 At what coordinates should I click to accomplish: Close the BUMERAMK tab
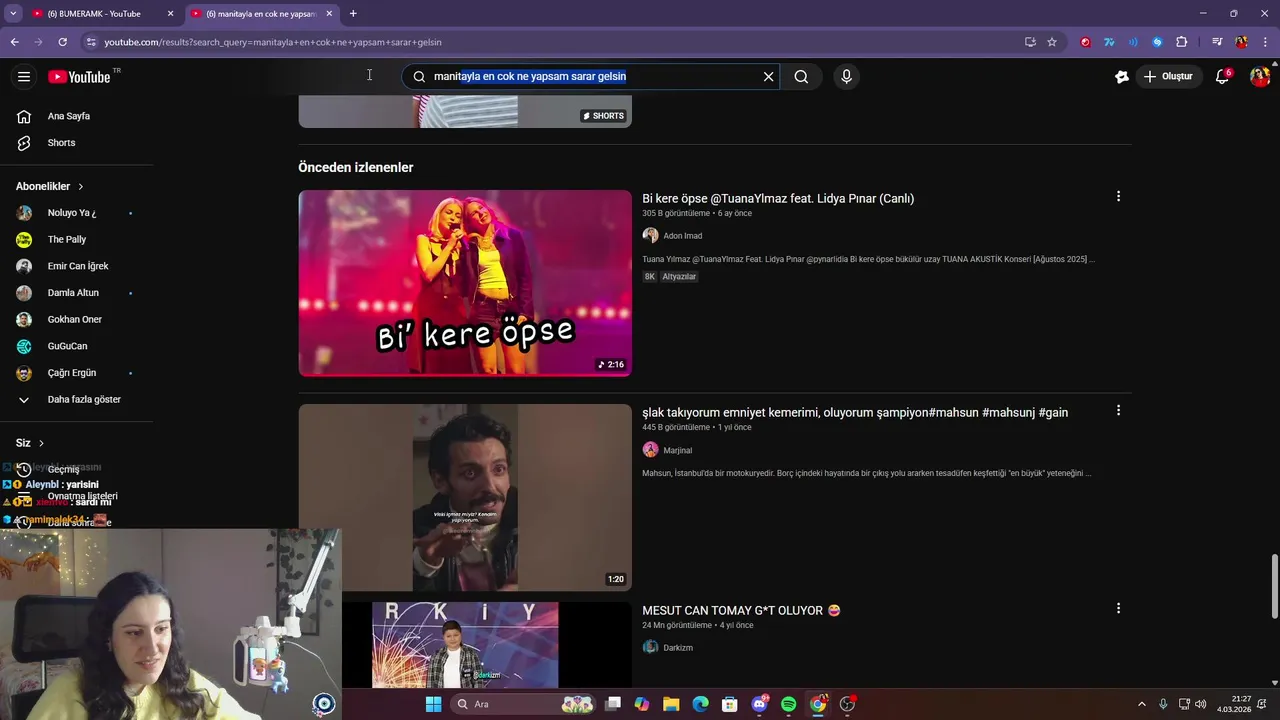pyautogui.click(x=170, y=14)
